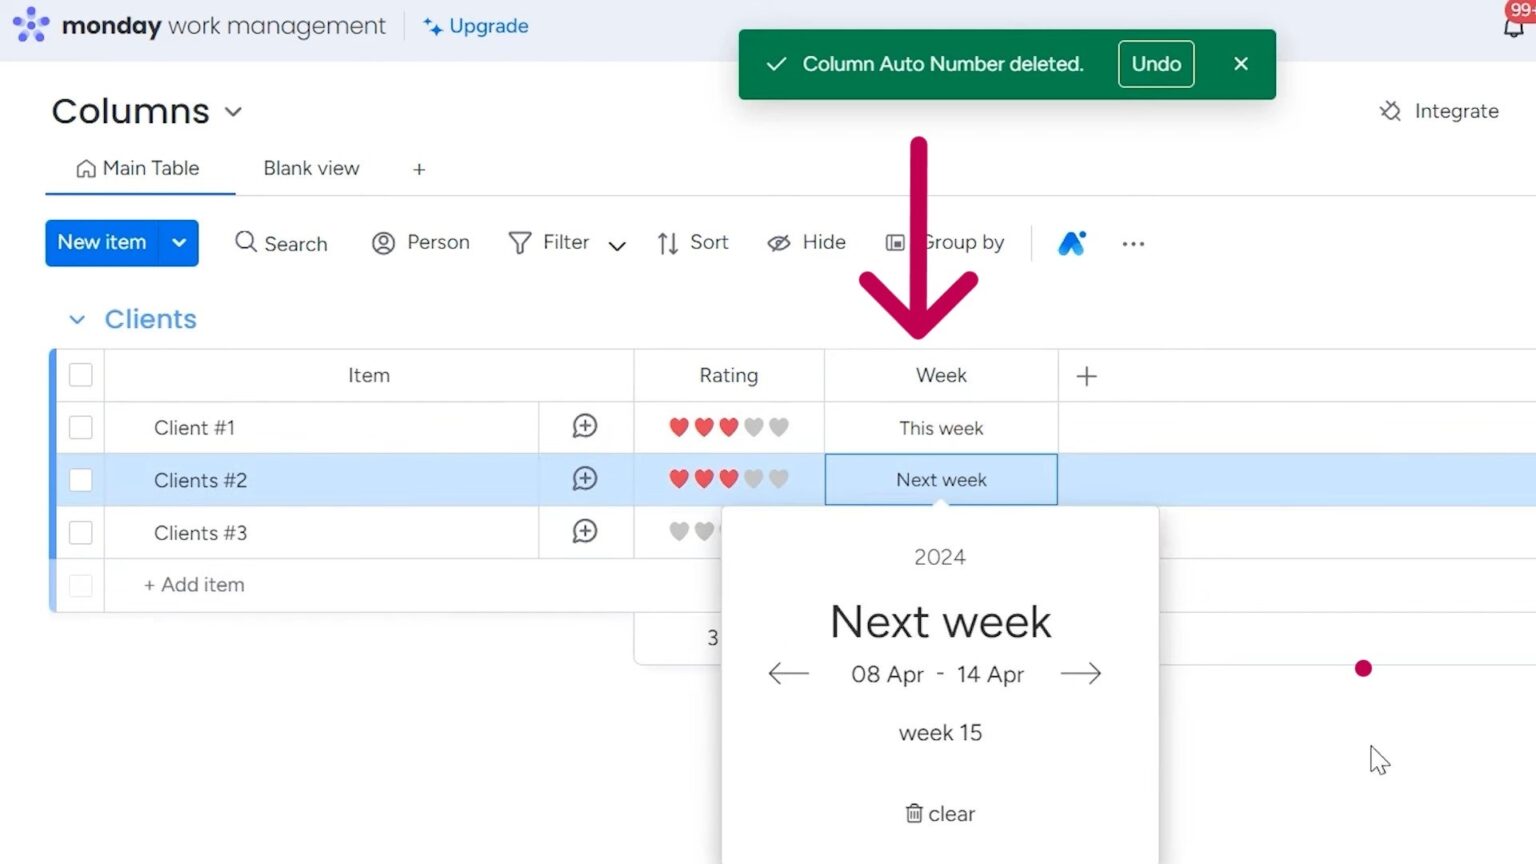This screenshot has width=1536, height=864.
Task: Toggle the select-all header checkbox
Action: tap(81, 375)
